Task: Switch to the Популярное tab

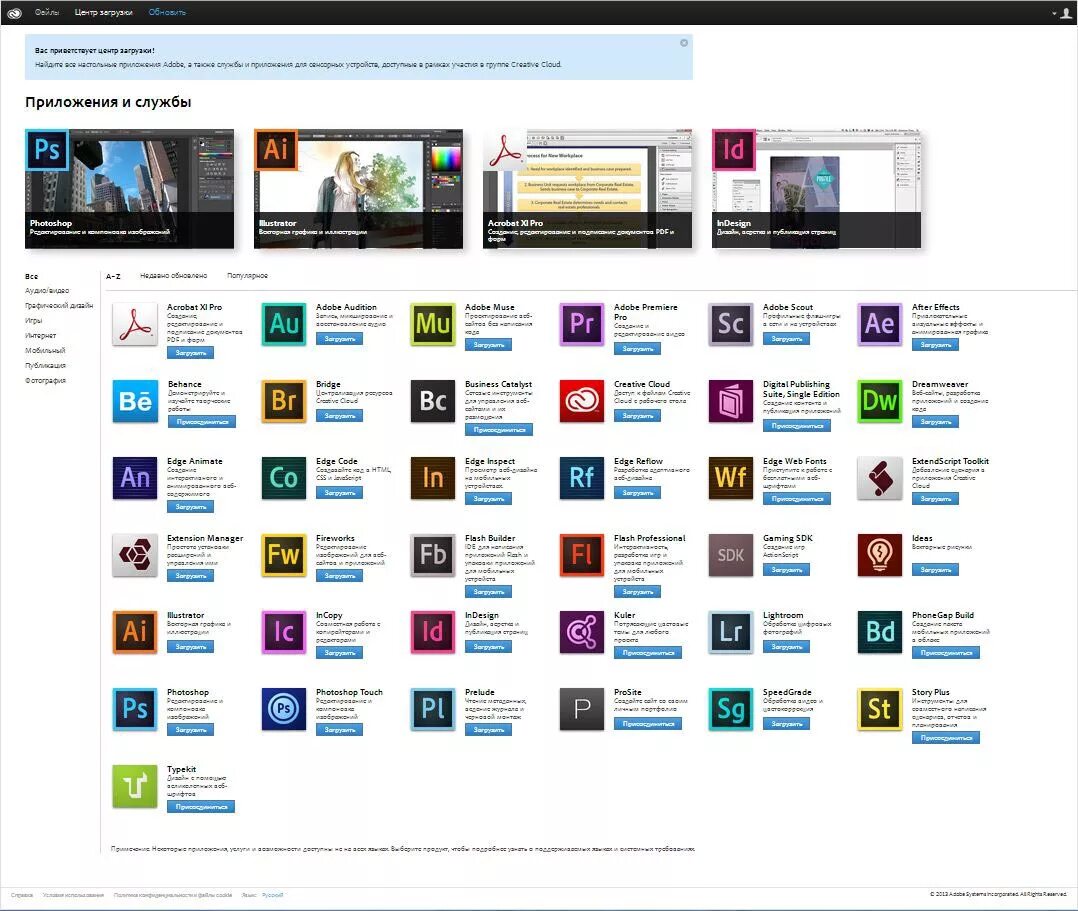Action: (x=248, y=276)
